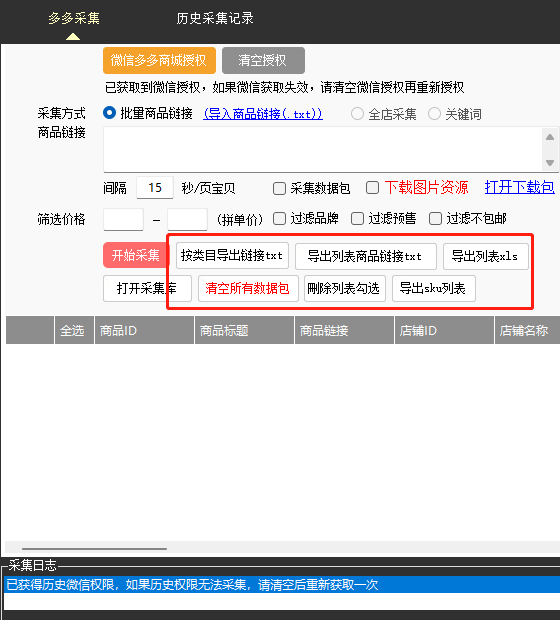560x620 pixels.
Task: Click the 打开采集库 button
Action: [x=147, y=288]
